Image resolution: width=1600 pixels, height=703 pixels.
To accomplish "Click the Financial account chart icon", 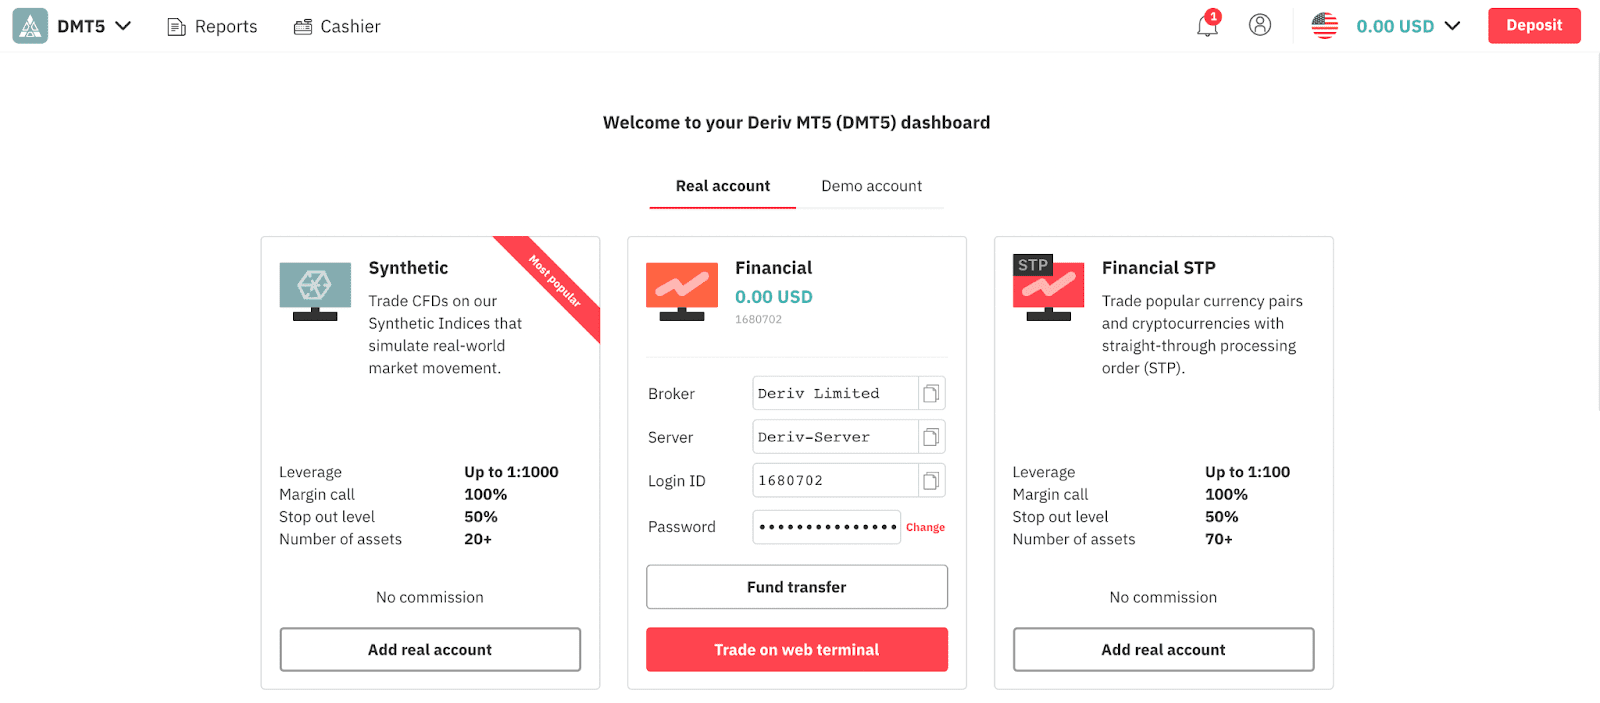I will coord(682,291).
